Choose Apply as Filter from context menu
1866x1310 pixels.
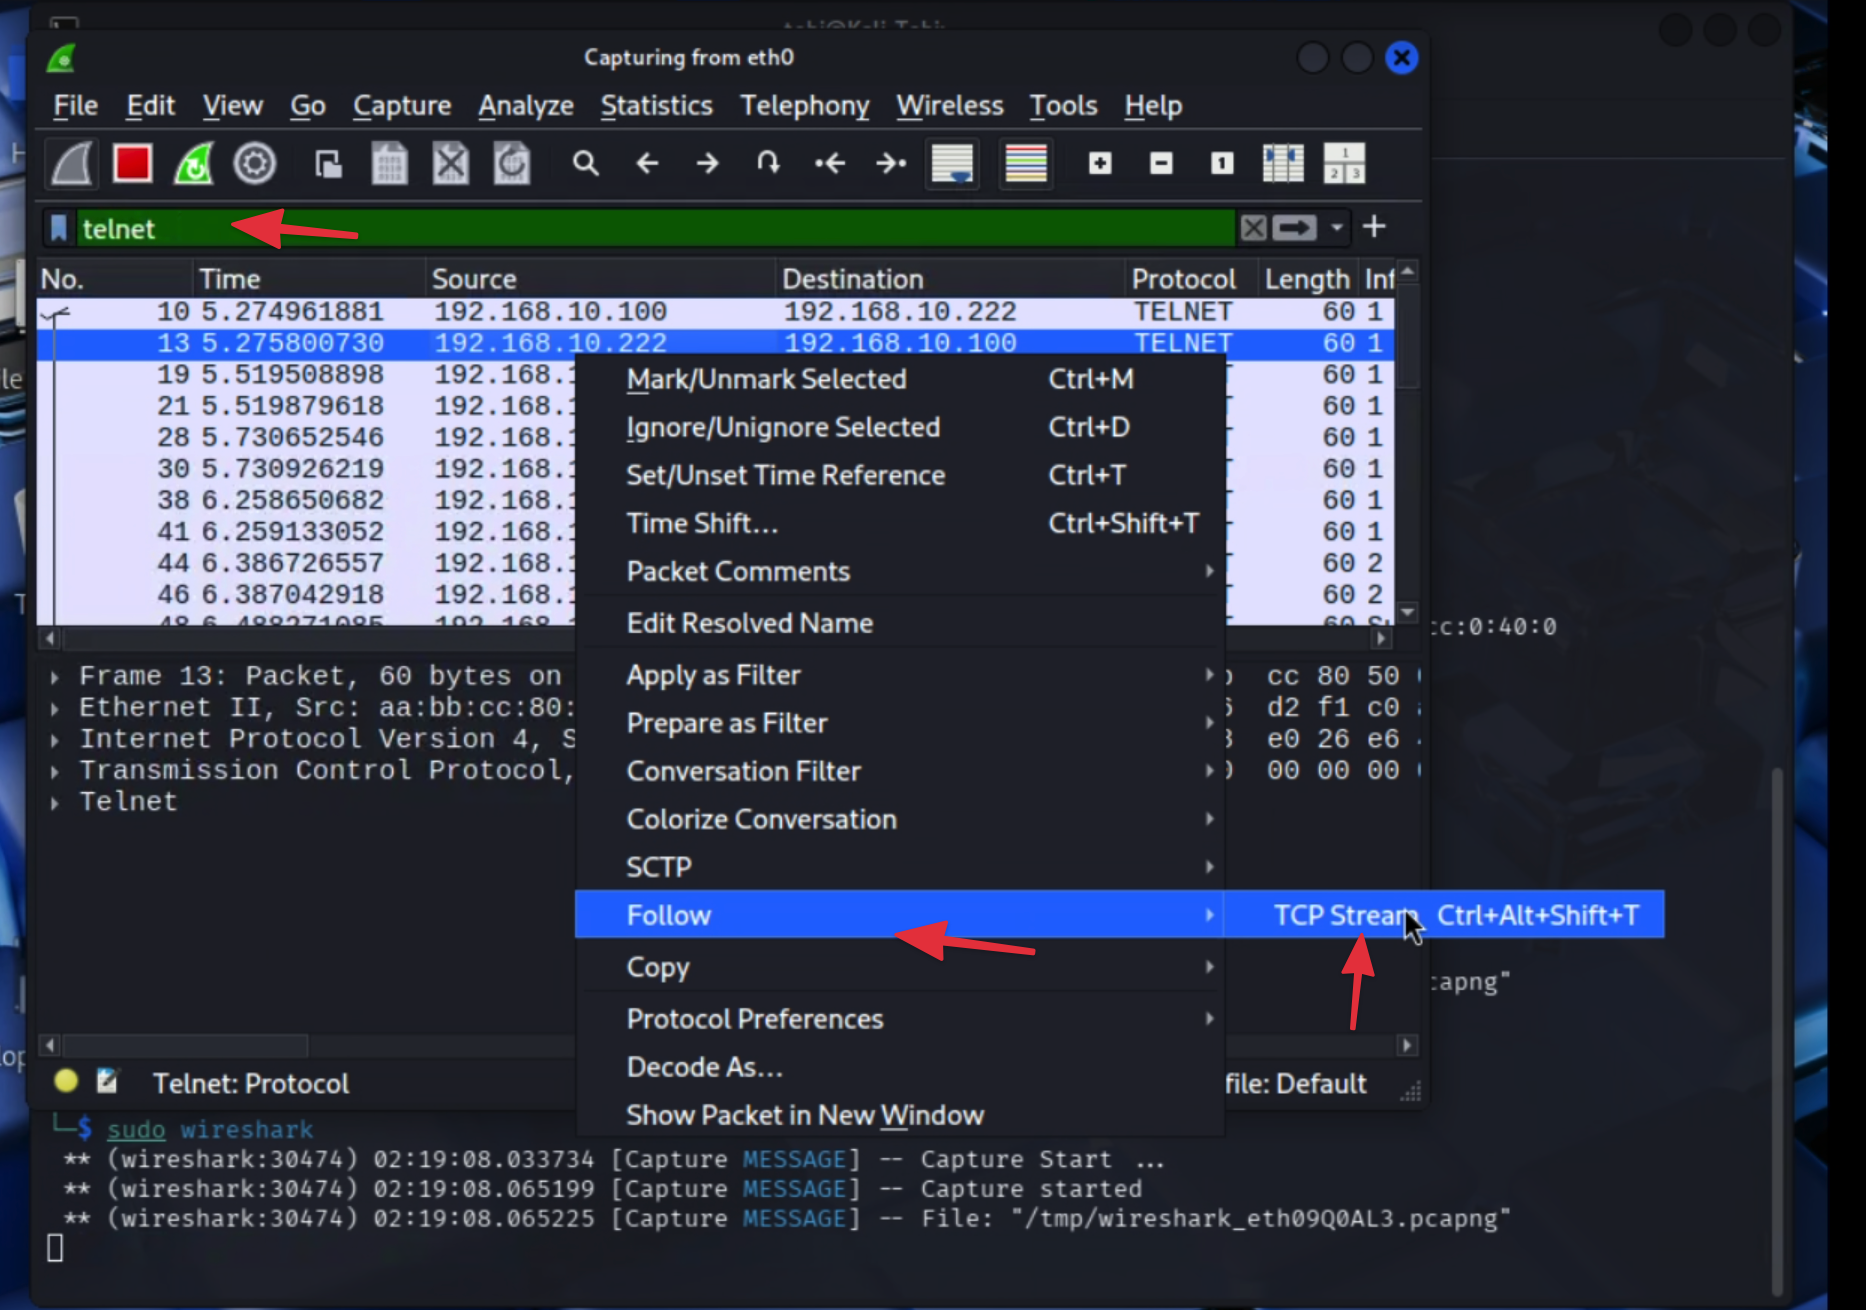[x=713, y=675]
